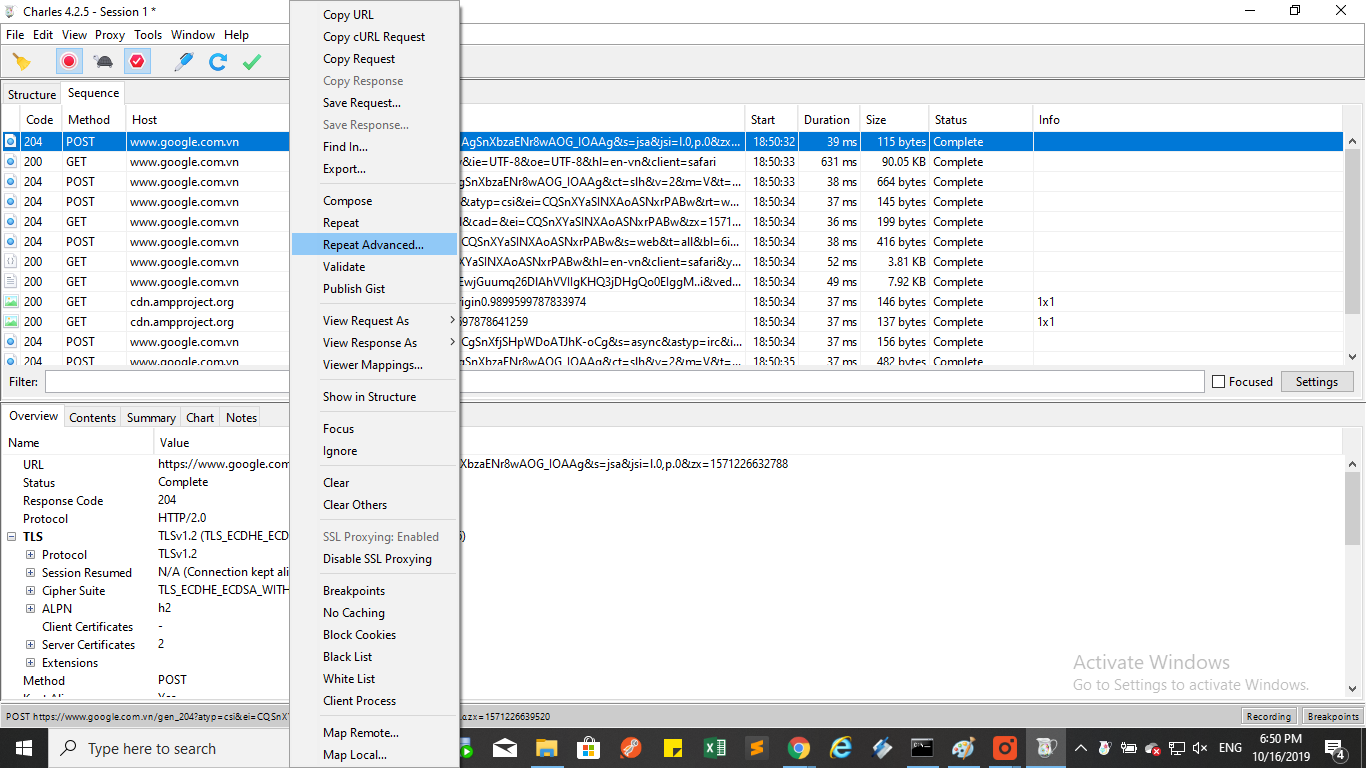Open Paint from the taskbar
Screen dimensions: 1366x768
click(x=963, y=748)
